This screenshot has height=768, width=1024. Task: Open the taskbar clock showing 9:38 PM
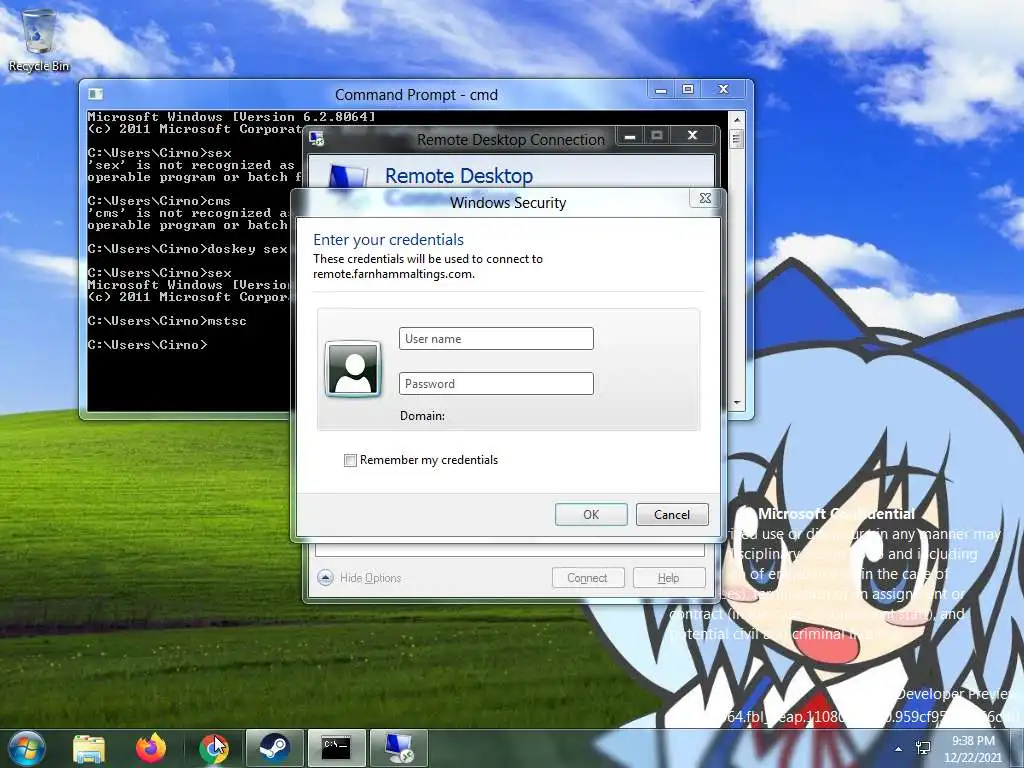[973, 749]
